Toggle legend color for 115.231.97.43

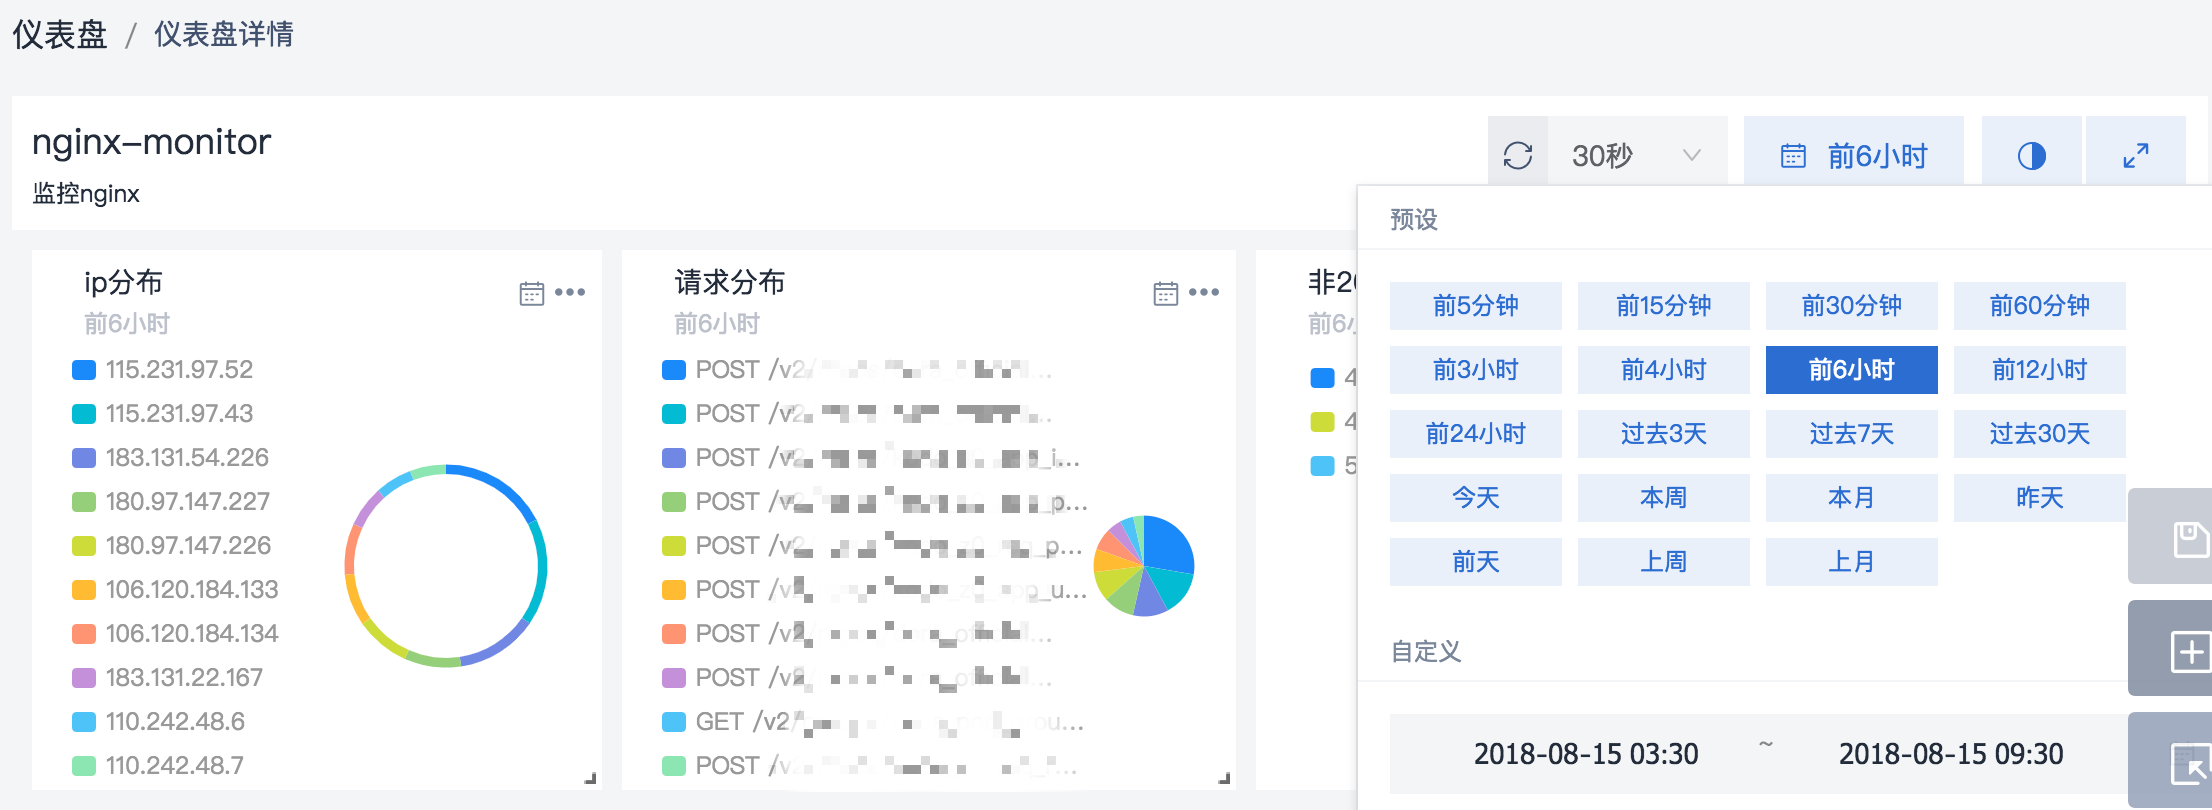[84, 414]
